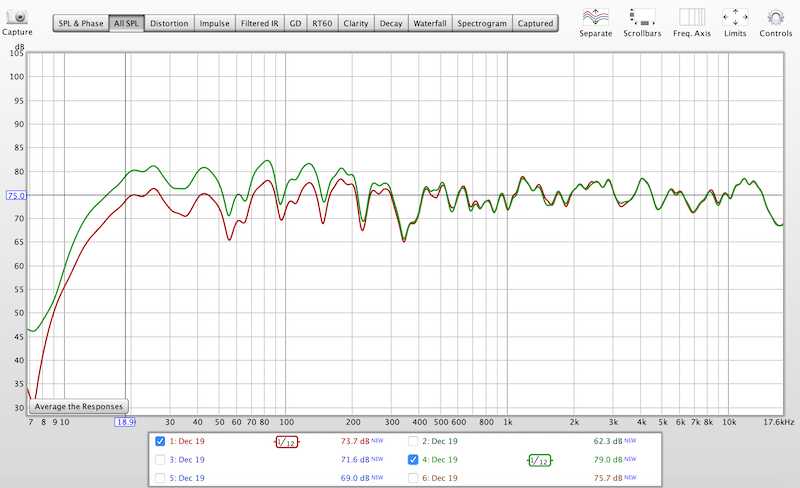Viewport: 800px width, 488px height.
Task: Open the RT60 tab
Action: point(322,23)
